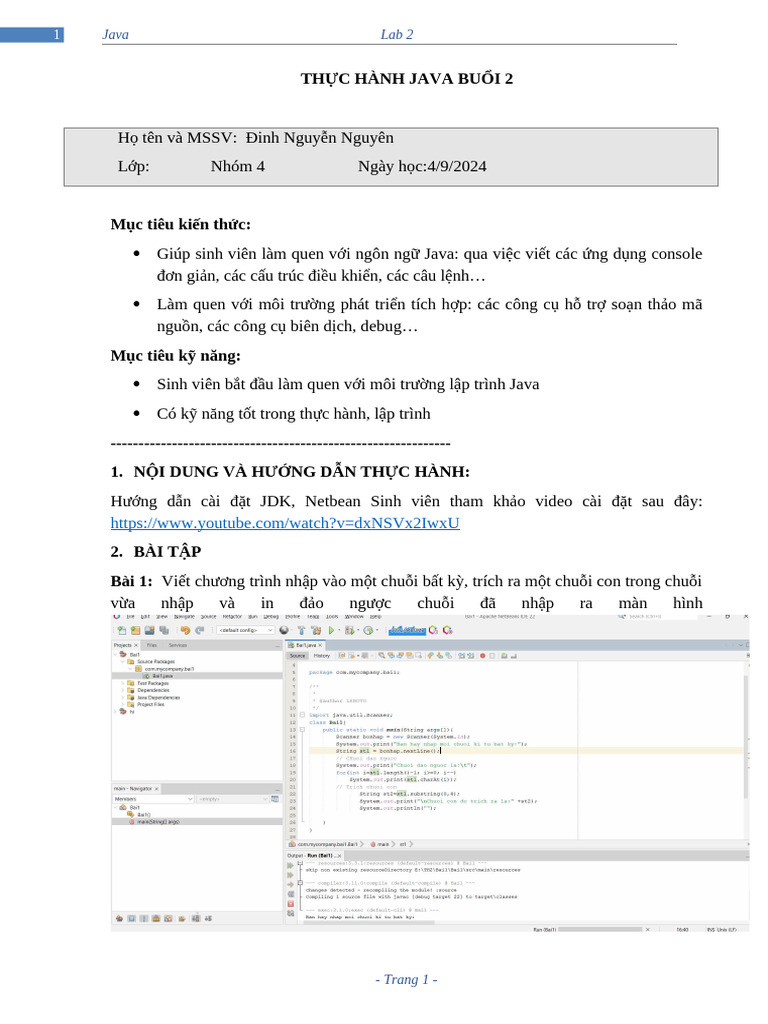Collapse the Source Packages tree node
Image resolution: width=768 pixels, height=1024 pixels.
click(x=122, y=662)
